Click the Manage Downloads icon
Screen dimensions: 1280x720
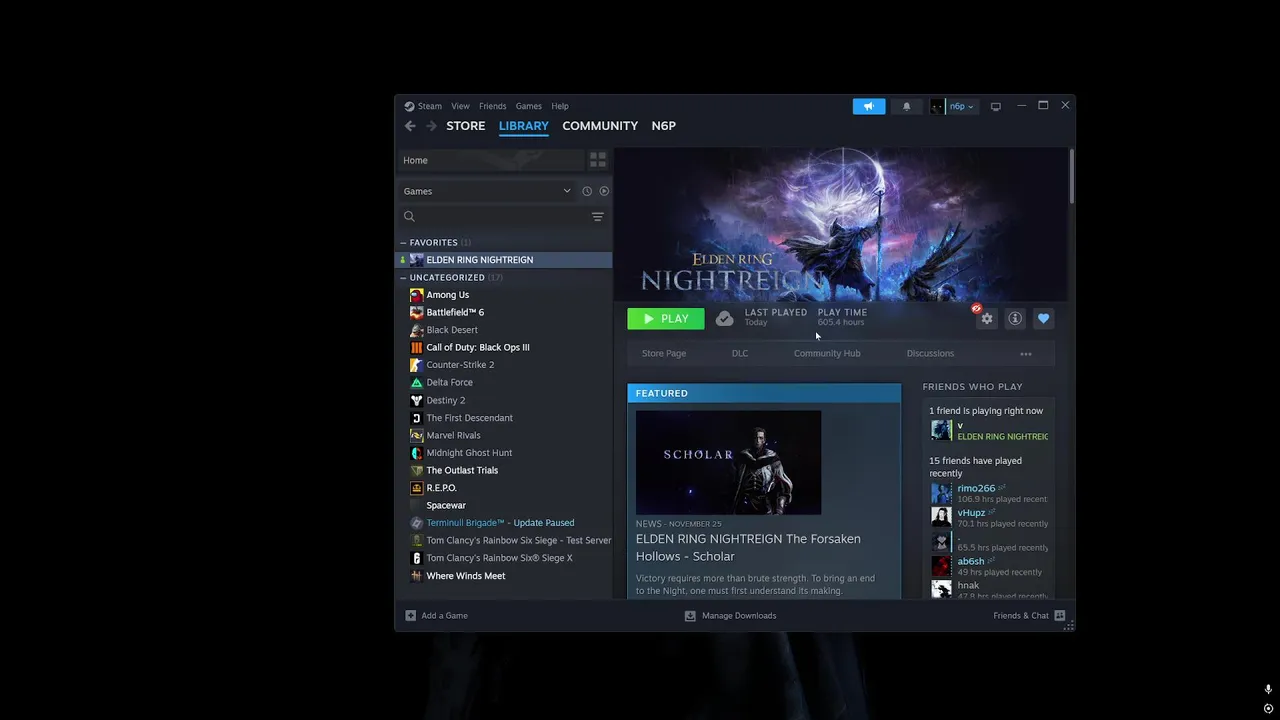690,616
